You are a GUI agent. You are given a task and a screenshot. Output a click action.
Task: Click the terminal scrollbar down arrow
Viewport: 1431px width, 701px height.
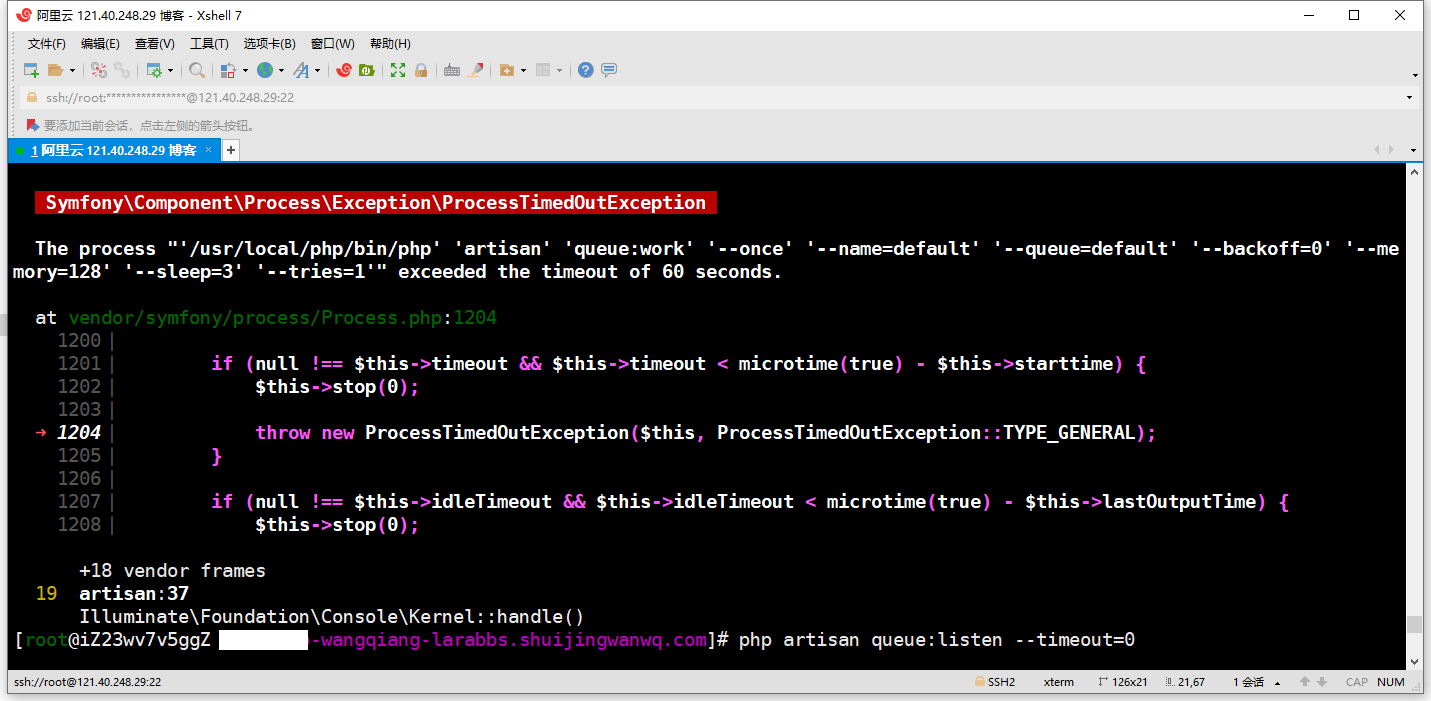pos(1414,661)
